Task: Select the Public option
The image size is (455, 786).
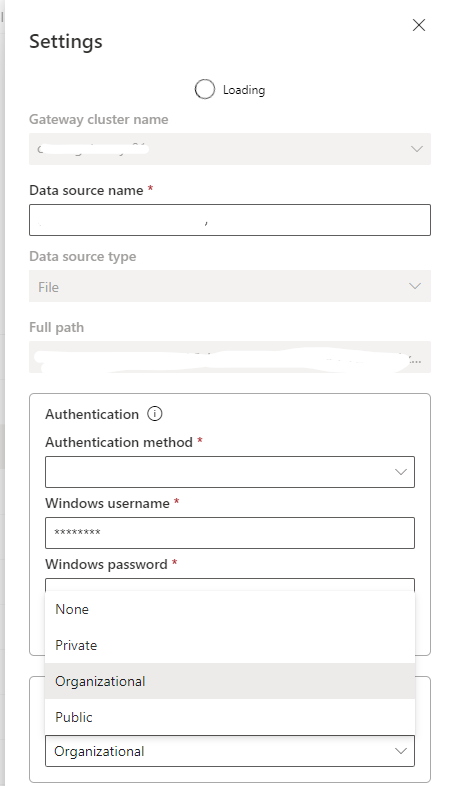Action: [230, 717]
